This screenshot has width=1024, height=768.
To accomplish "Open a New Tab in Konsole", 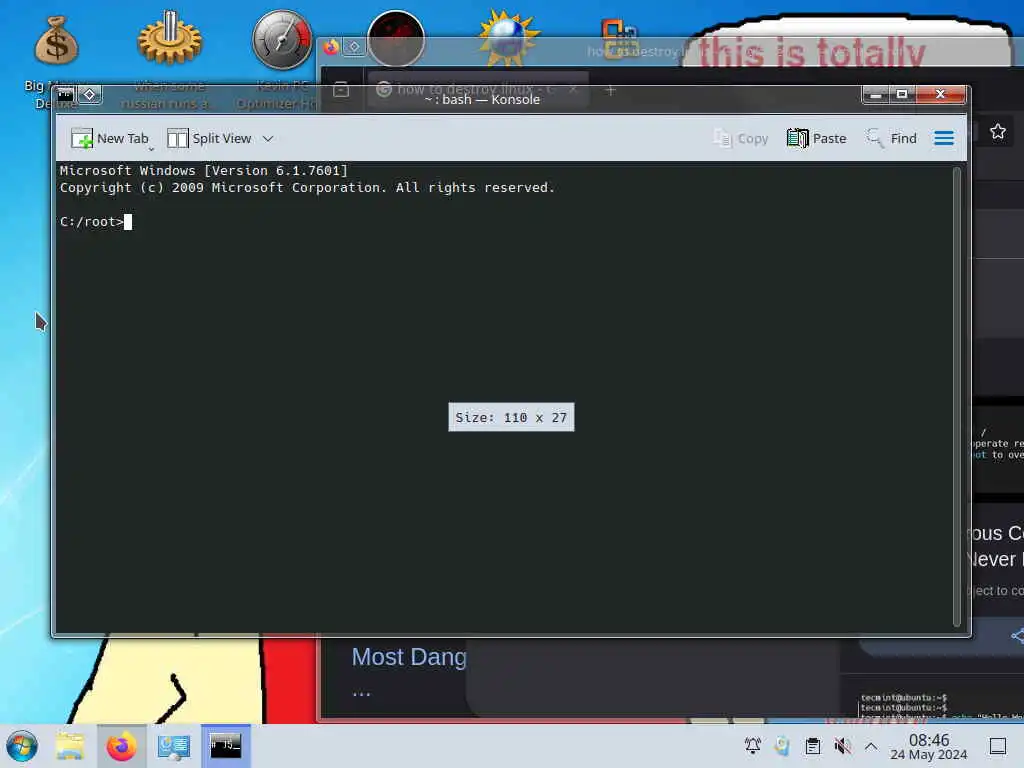I will point(110,138).
